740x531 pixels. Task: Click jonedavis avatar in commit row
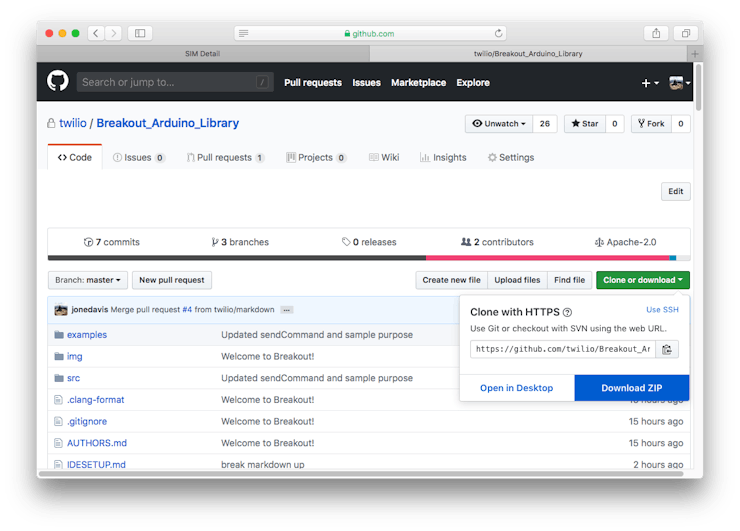pyautogui.click(x=61, y=310)
